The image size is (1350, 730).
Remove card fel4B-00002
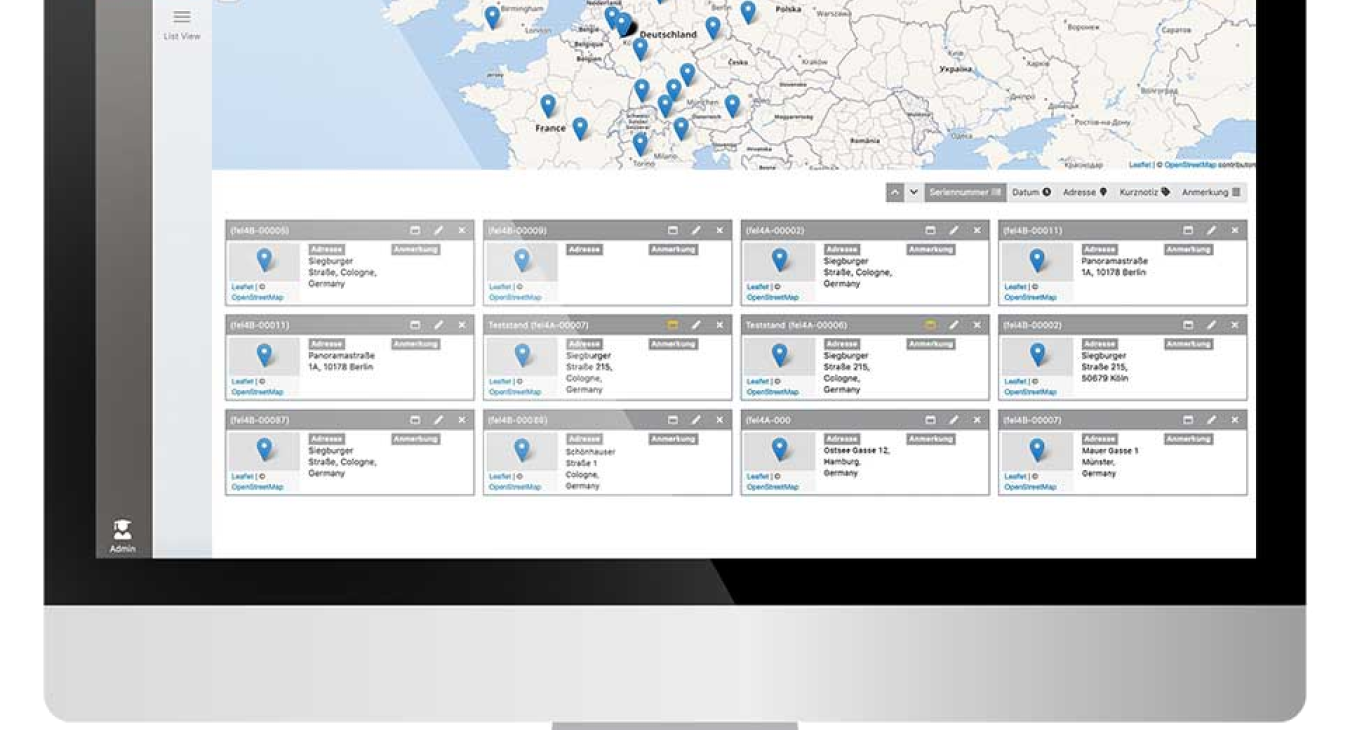(x=1235, y=325)
